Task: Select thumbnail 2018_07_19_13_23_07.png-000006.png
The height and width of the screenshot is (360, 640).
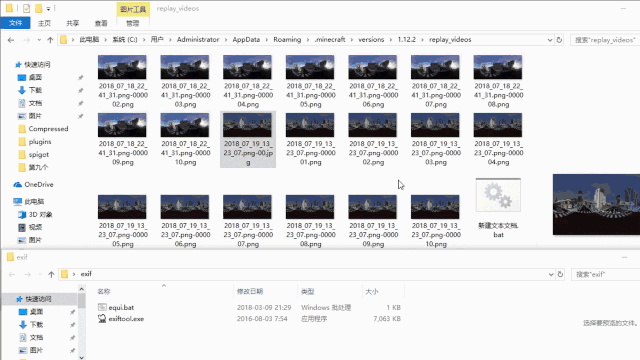Action: (x=185, y=207)
